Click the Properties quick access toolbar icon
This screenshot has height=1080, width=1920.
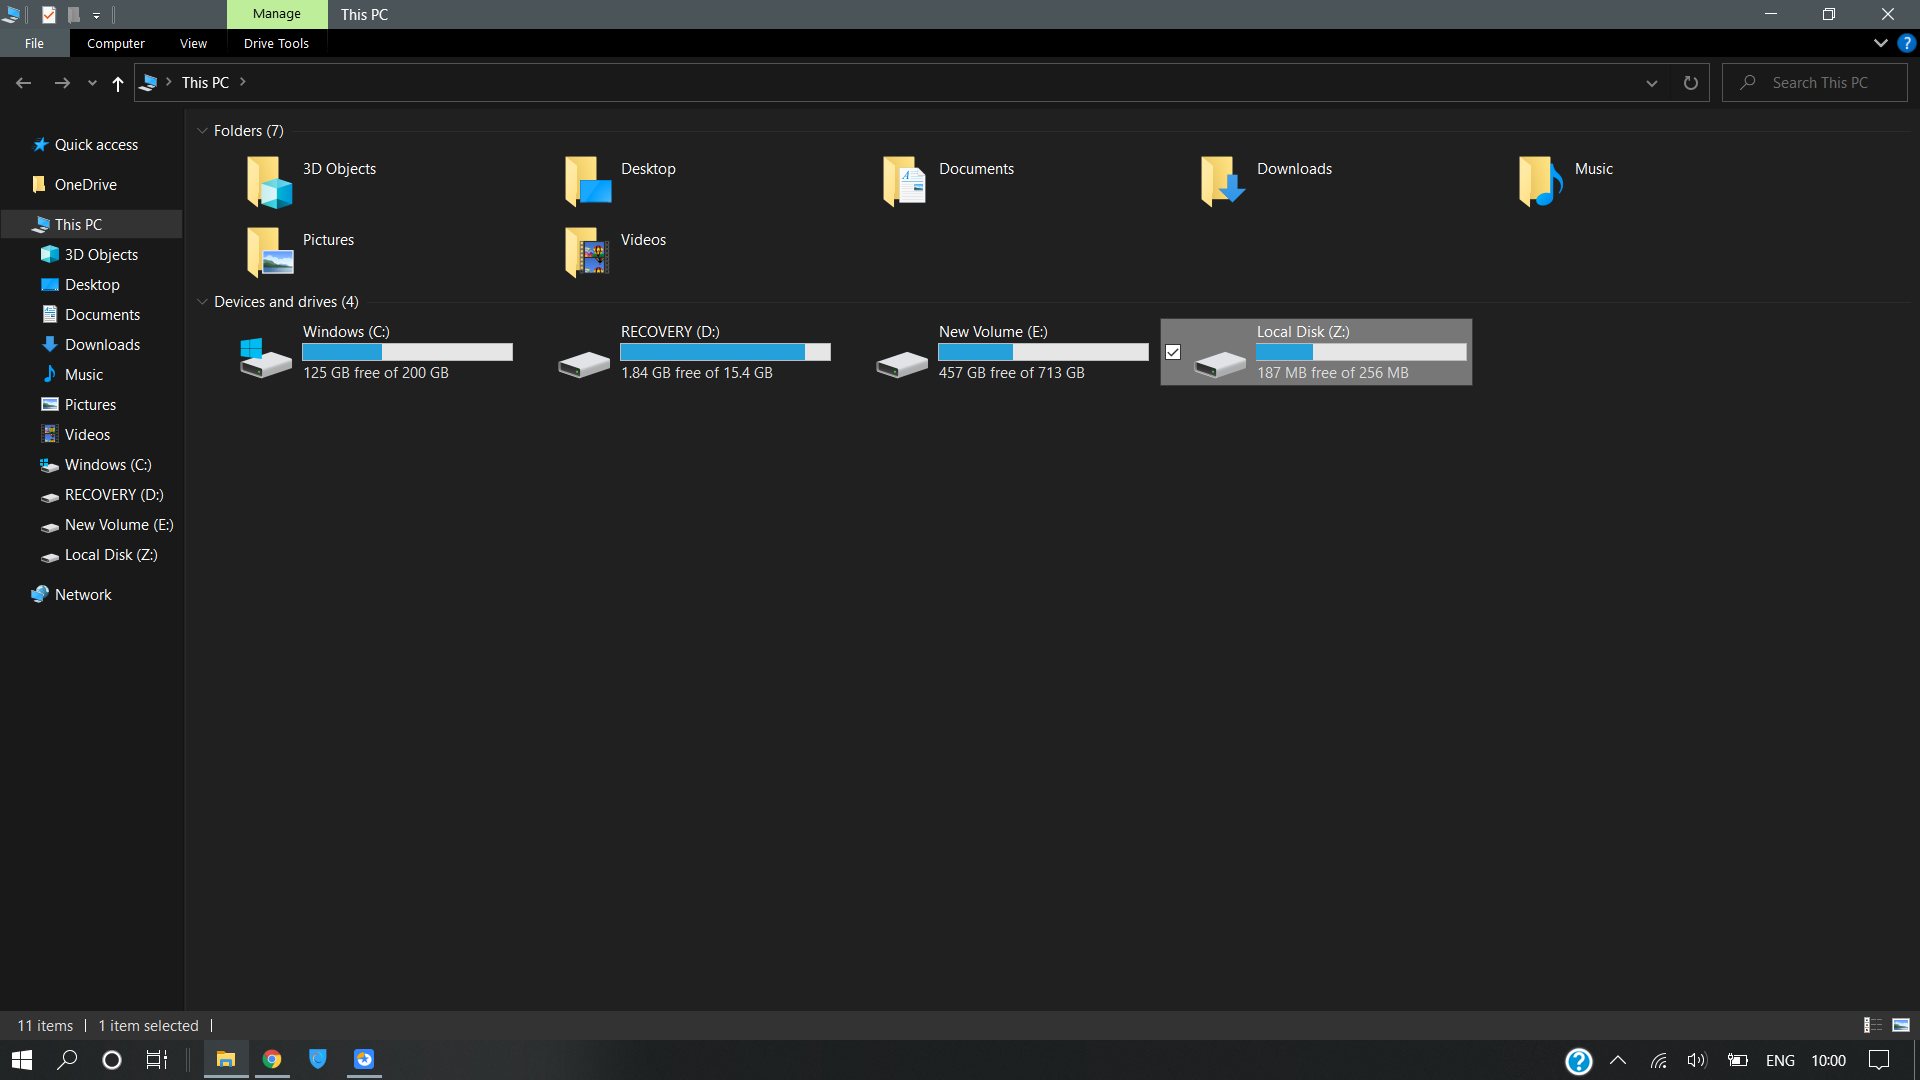tap(48, 15)
